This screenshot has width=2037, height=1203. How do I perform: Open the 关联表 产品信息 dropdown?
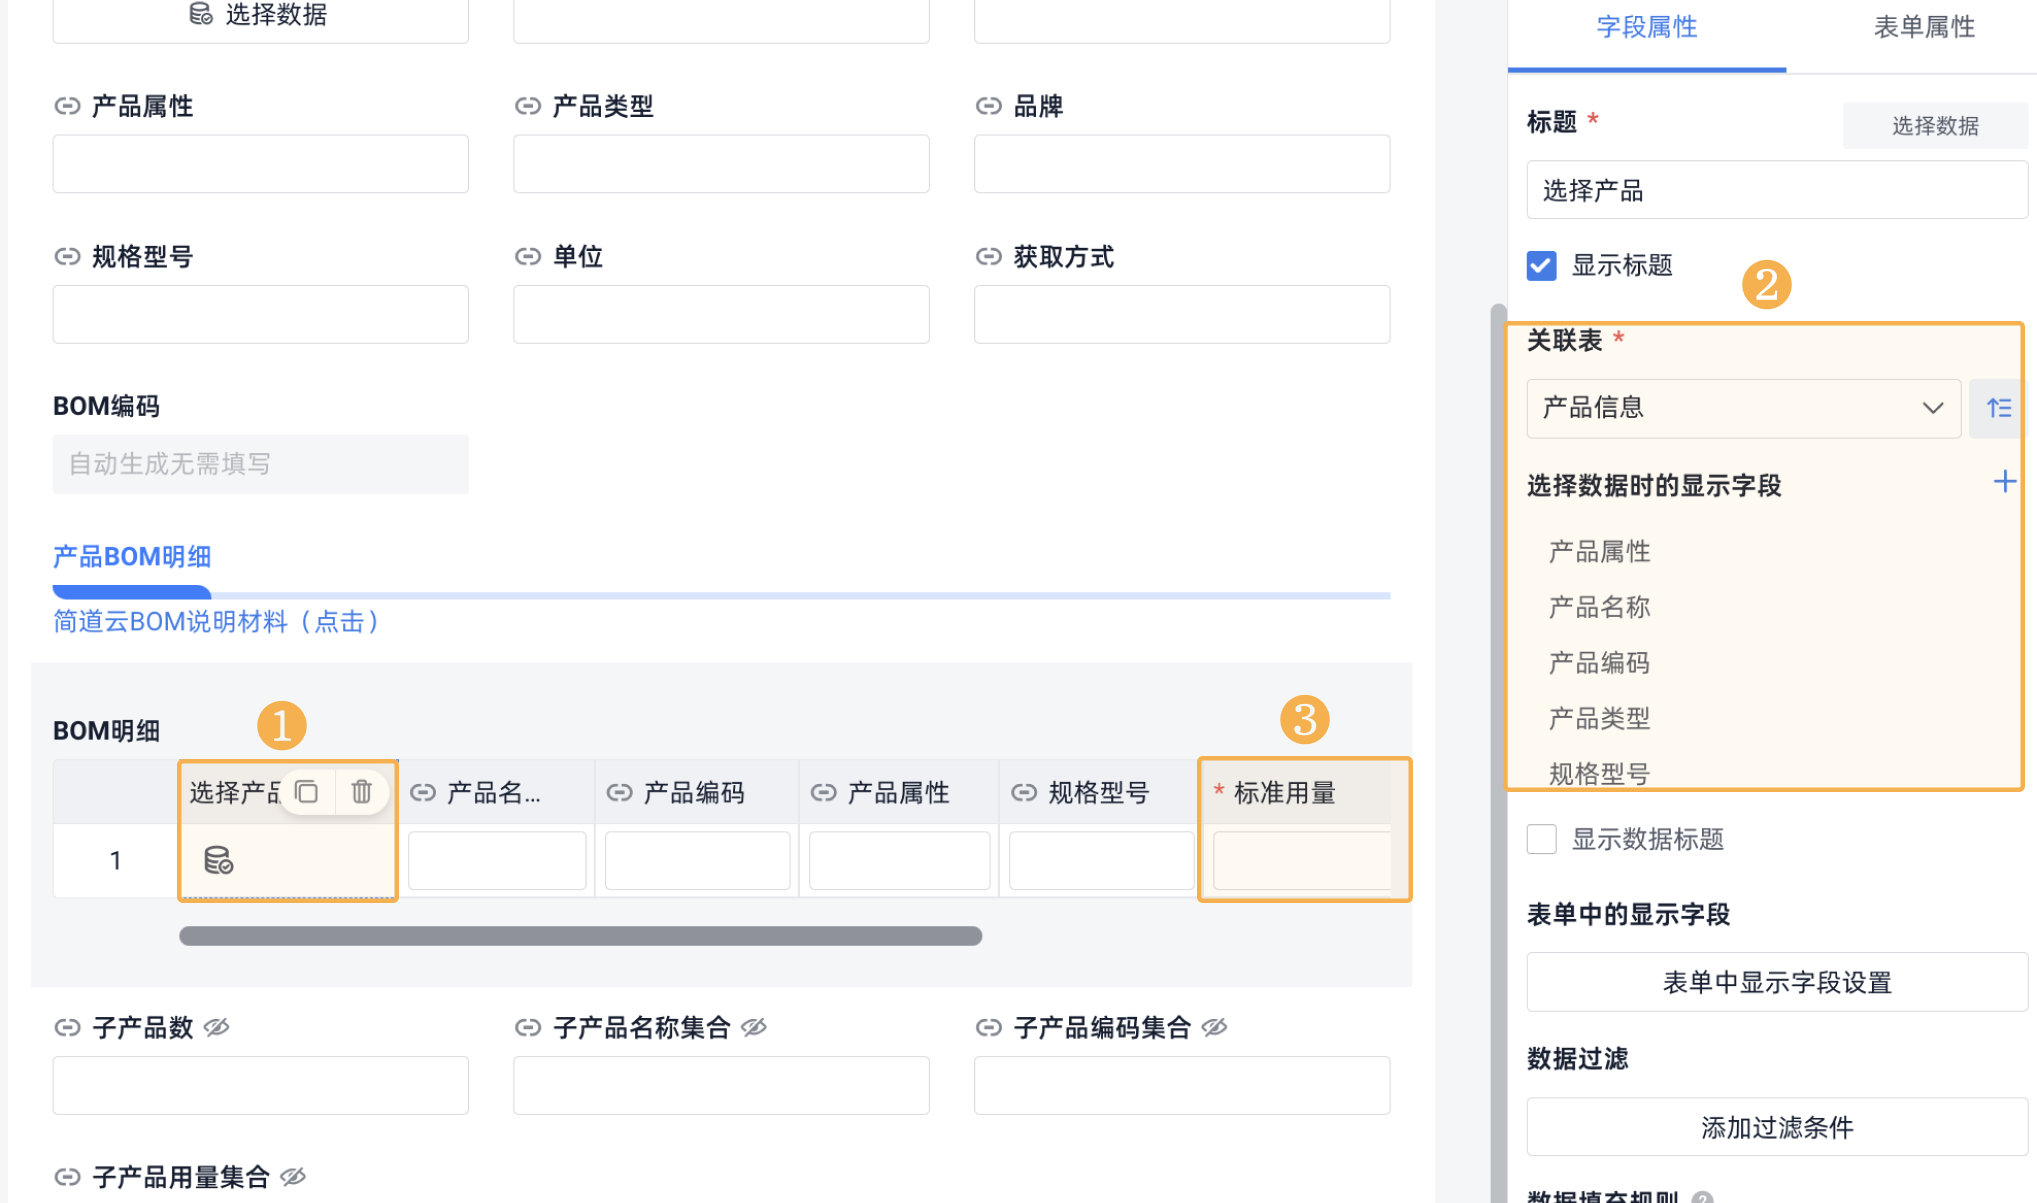tap(1742, 408)
